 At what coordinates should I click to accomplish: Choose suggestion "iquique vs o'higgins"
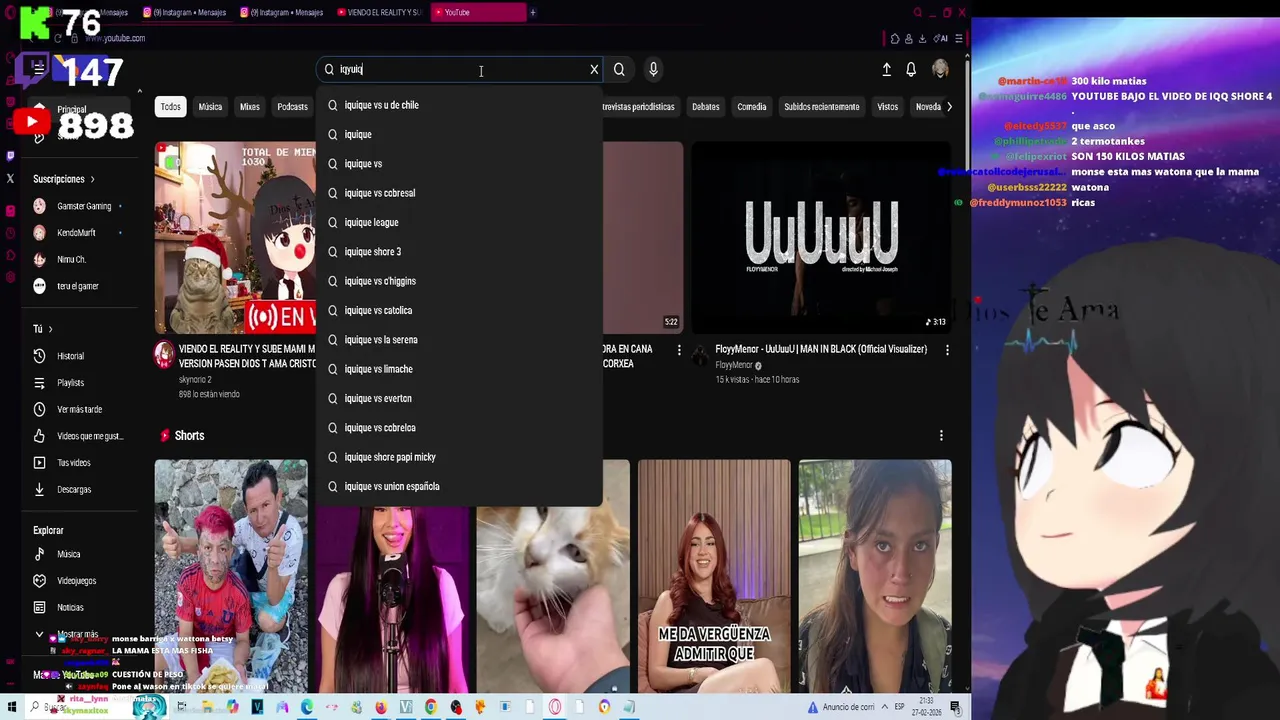459,281
